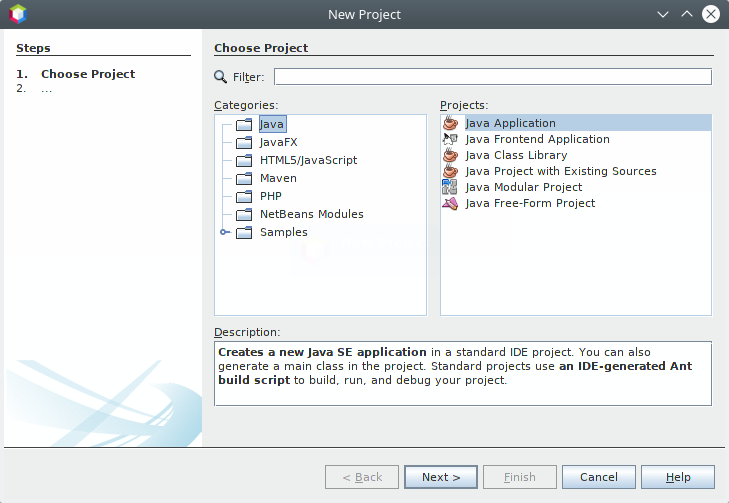
Task: Click the PHP category folder icon
Action: tap(244, 196)
